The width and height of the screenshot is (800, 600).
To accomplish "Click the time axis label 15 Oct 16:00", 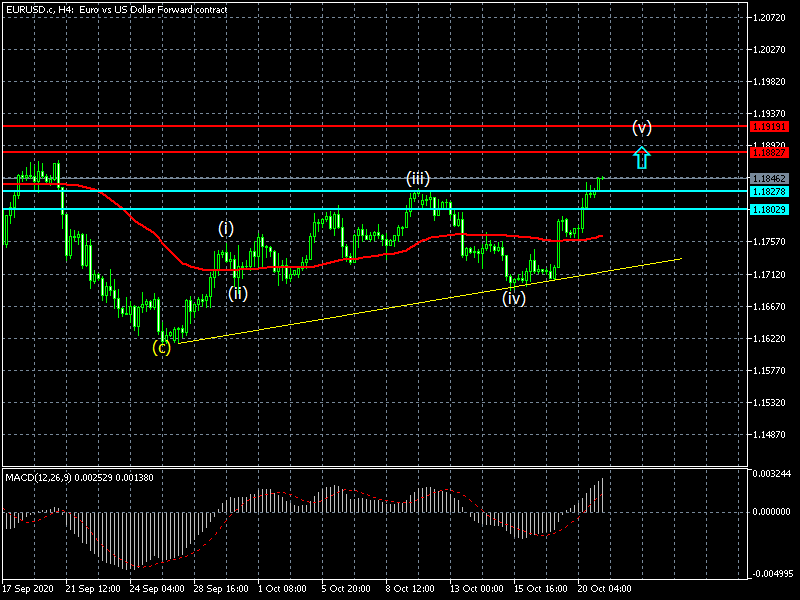I will [541, 589].
